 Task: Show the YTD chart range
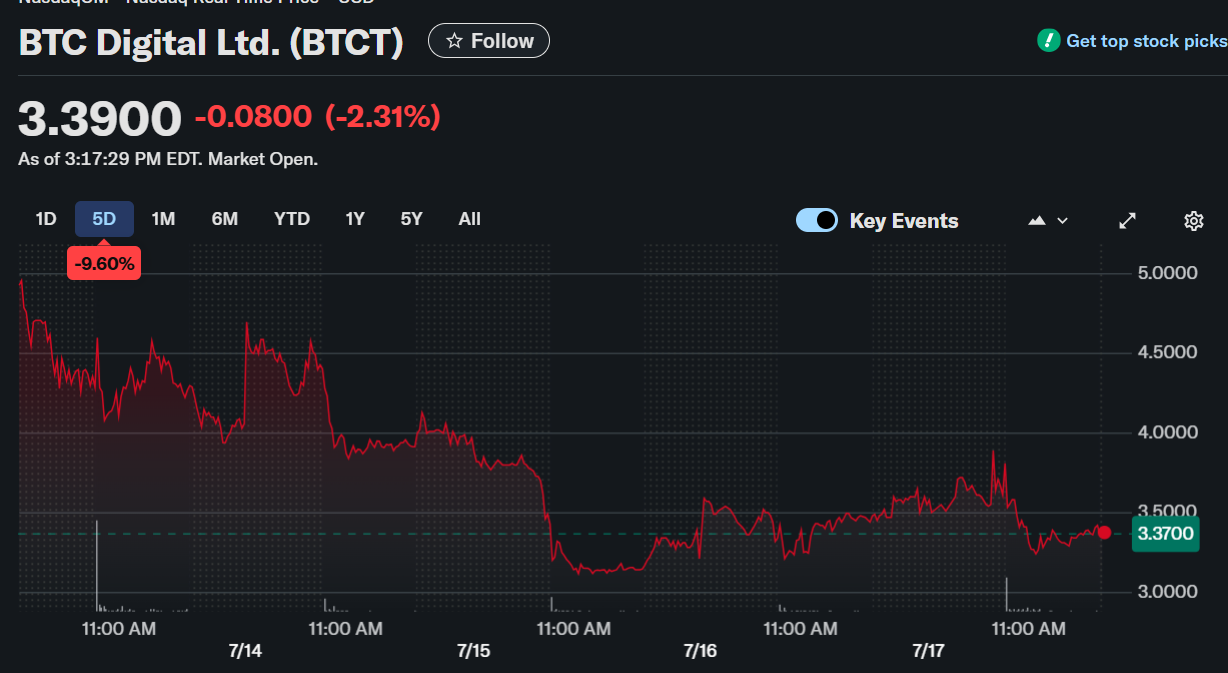click(x=292, y=219)
